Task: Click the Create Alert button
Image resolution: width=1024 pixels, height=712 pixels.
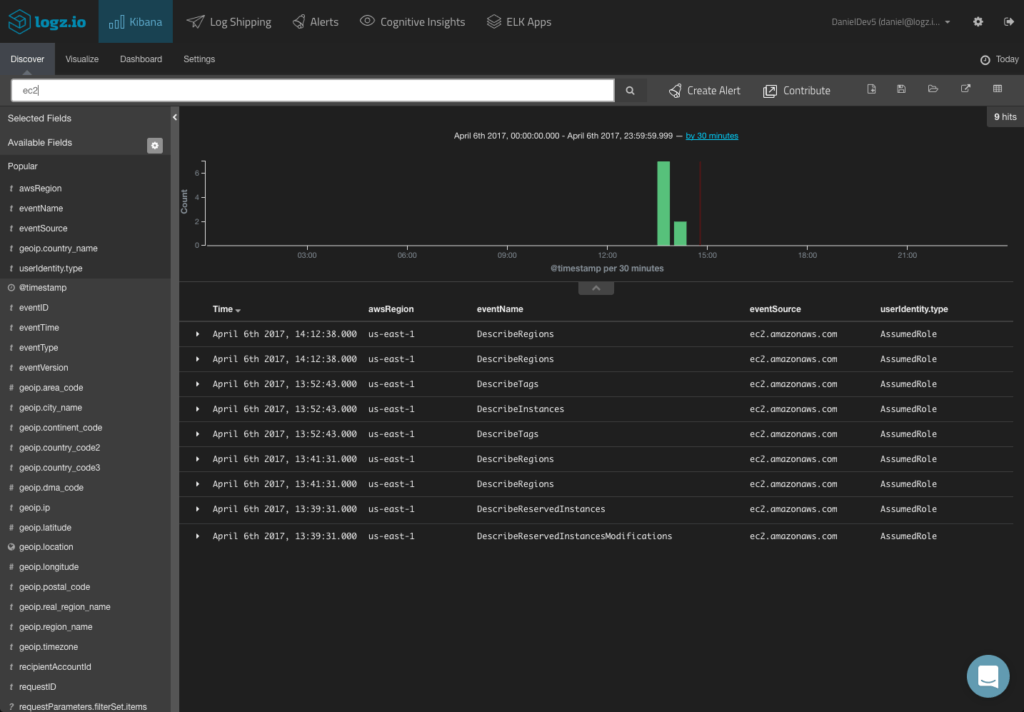Action: (703, 89)
